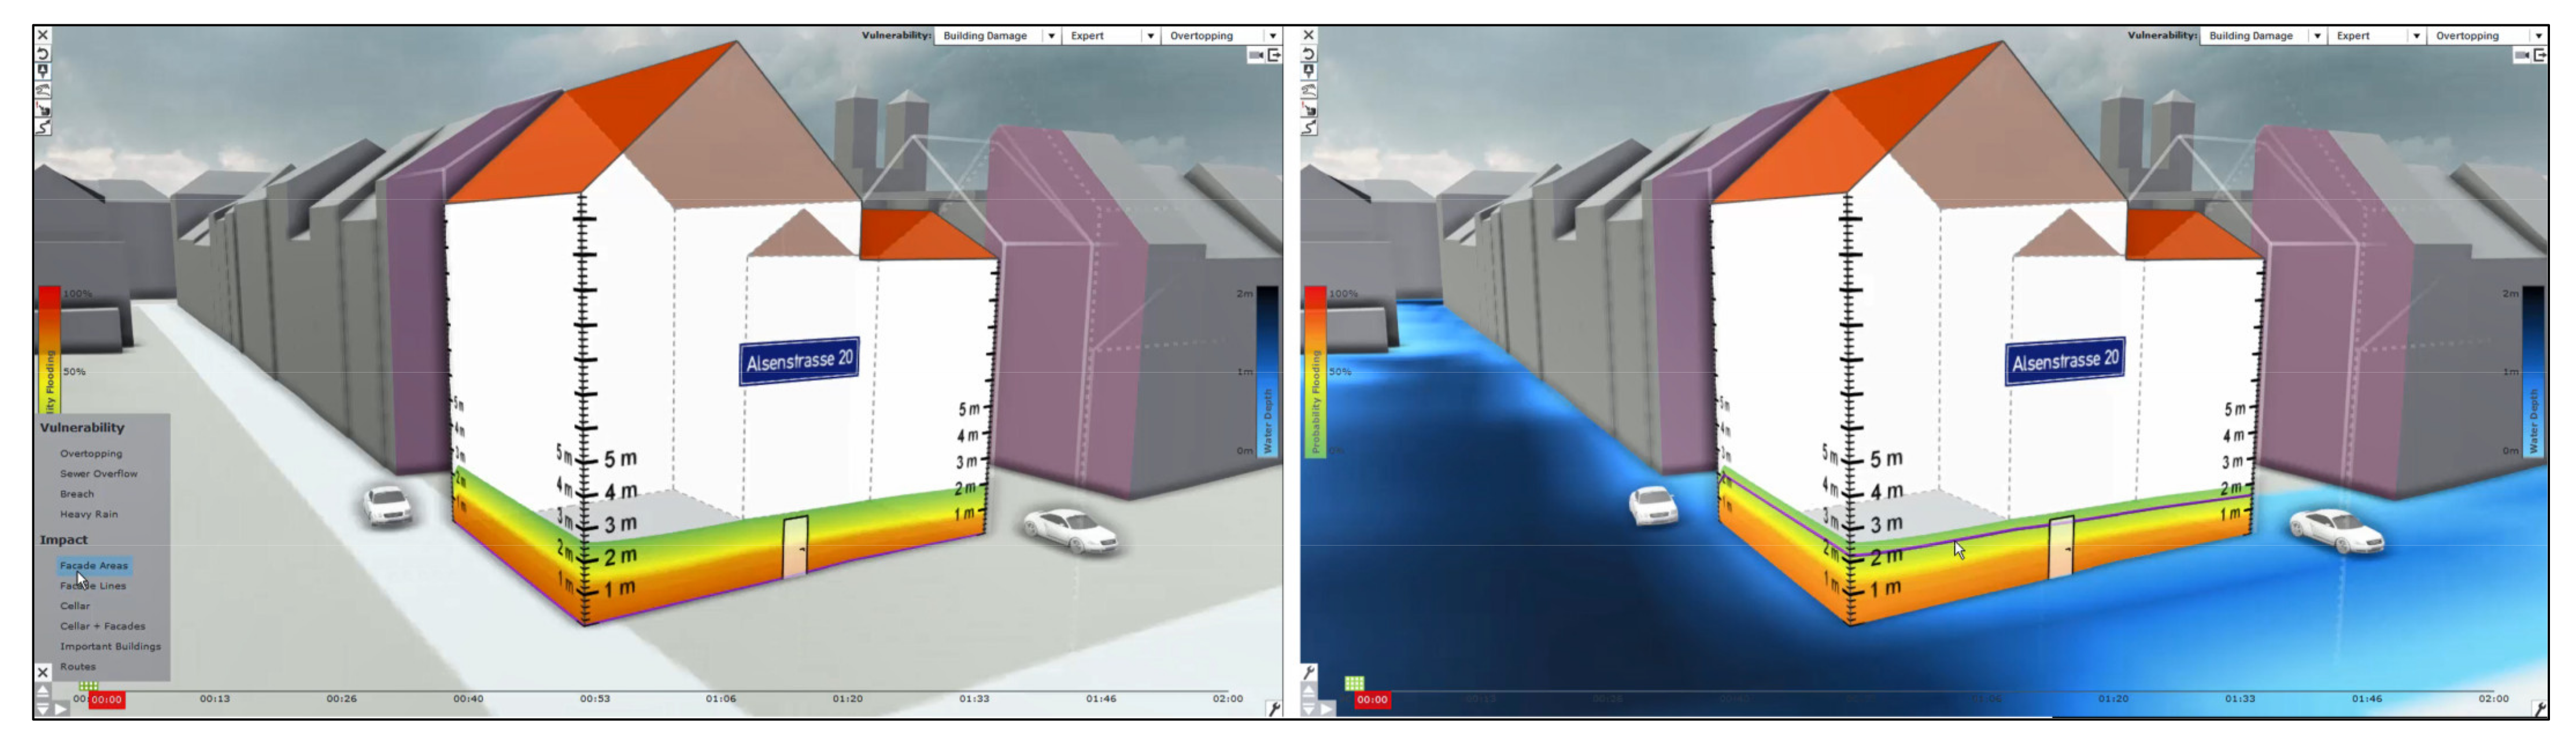Image resolution: width=2576 pixels, height=751 pixels.
Task: Click the alert hand tool in left view
Action: 43,108
